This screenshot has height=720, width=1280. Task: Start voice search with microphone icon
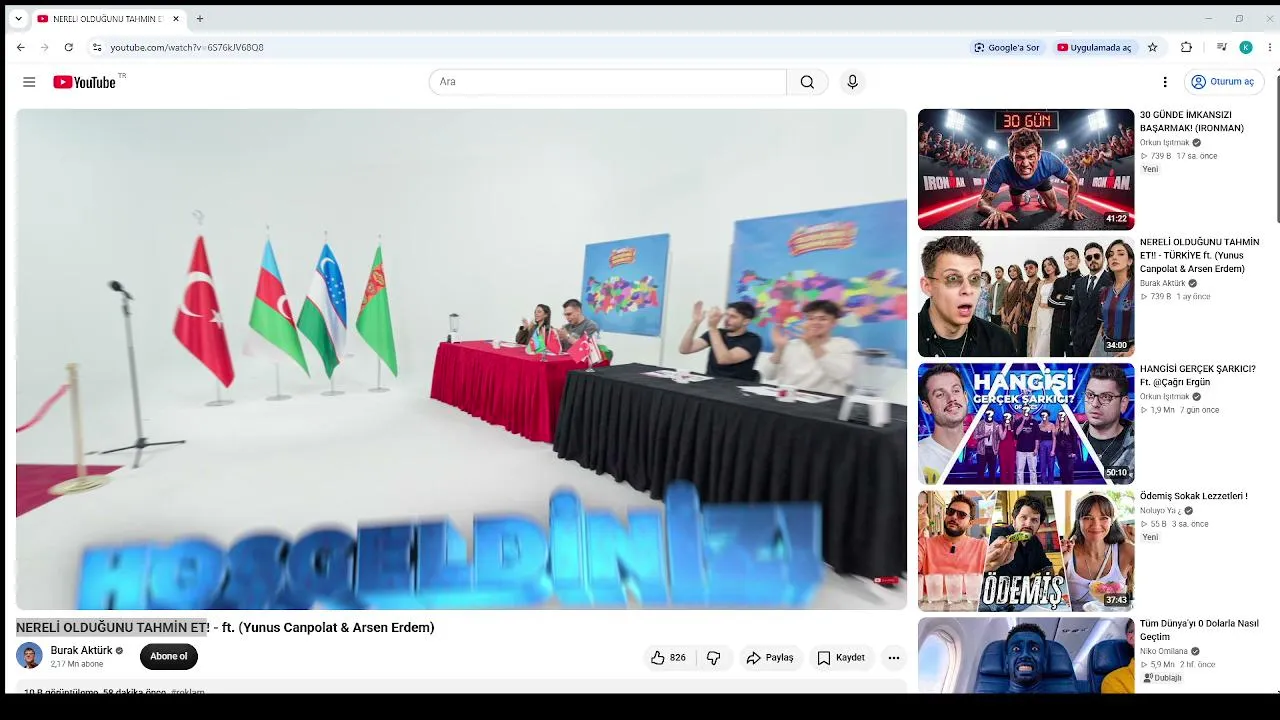click(852, 82)
